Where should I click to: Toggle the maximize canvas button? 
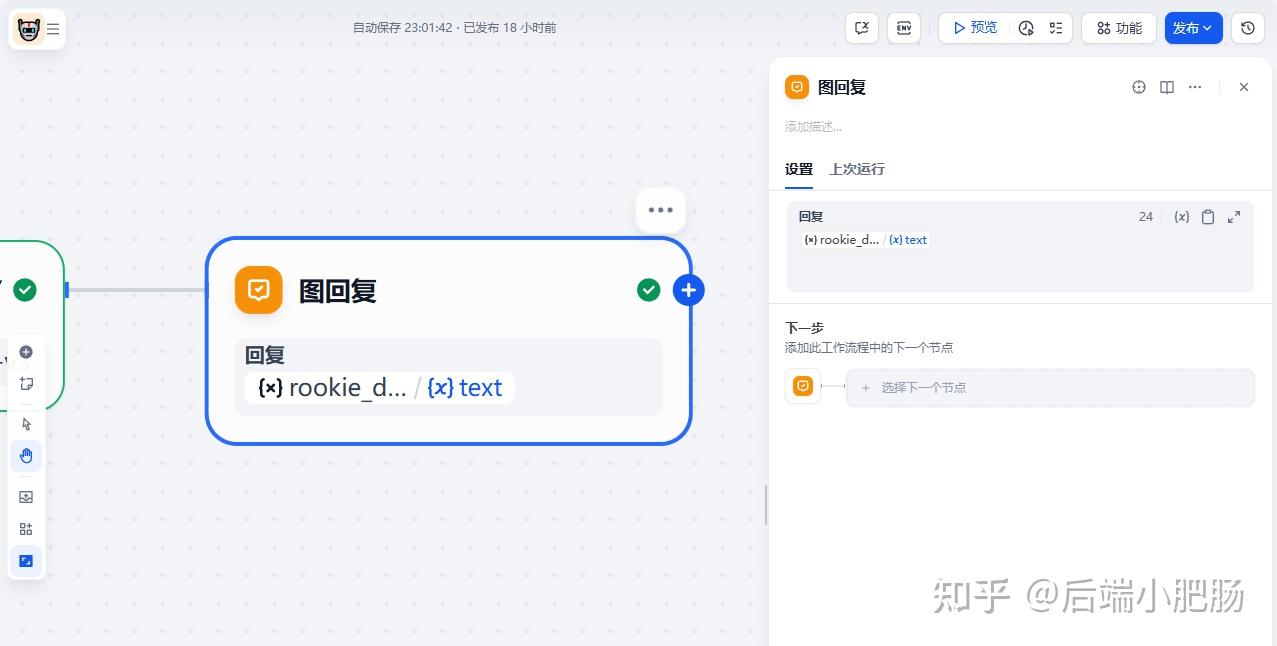tap(26, 561)
